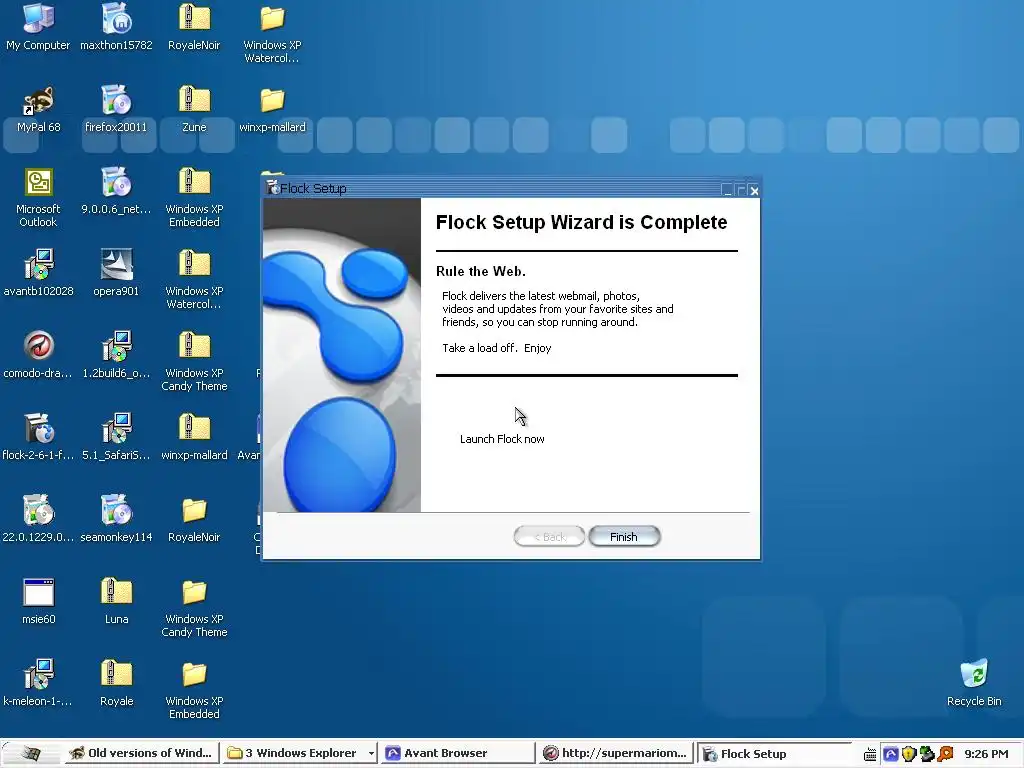Select the 1.2build6_o... installer icon
This screenshot has height=768, width=1024.
pos(116,355)
